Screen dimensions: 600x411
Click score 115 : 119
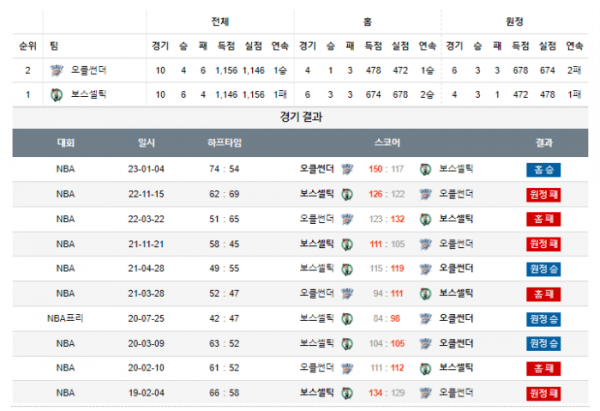click(387, 269)
